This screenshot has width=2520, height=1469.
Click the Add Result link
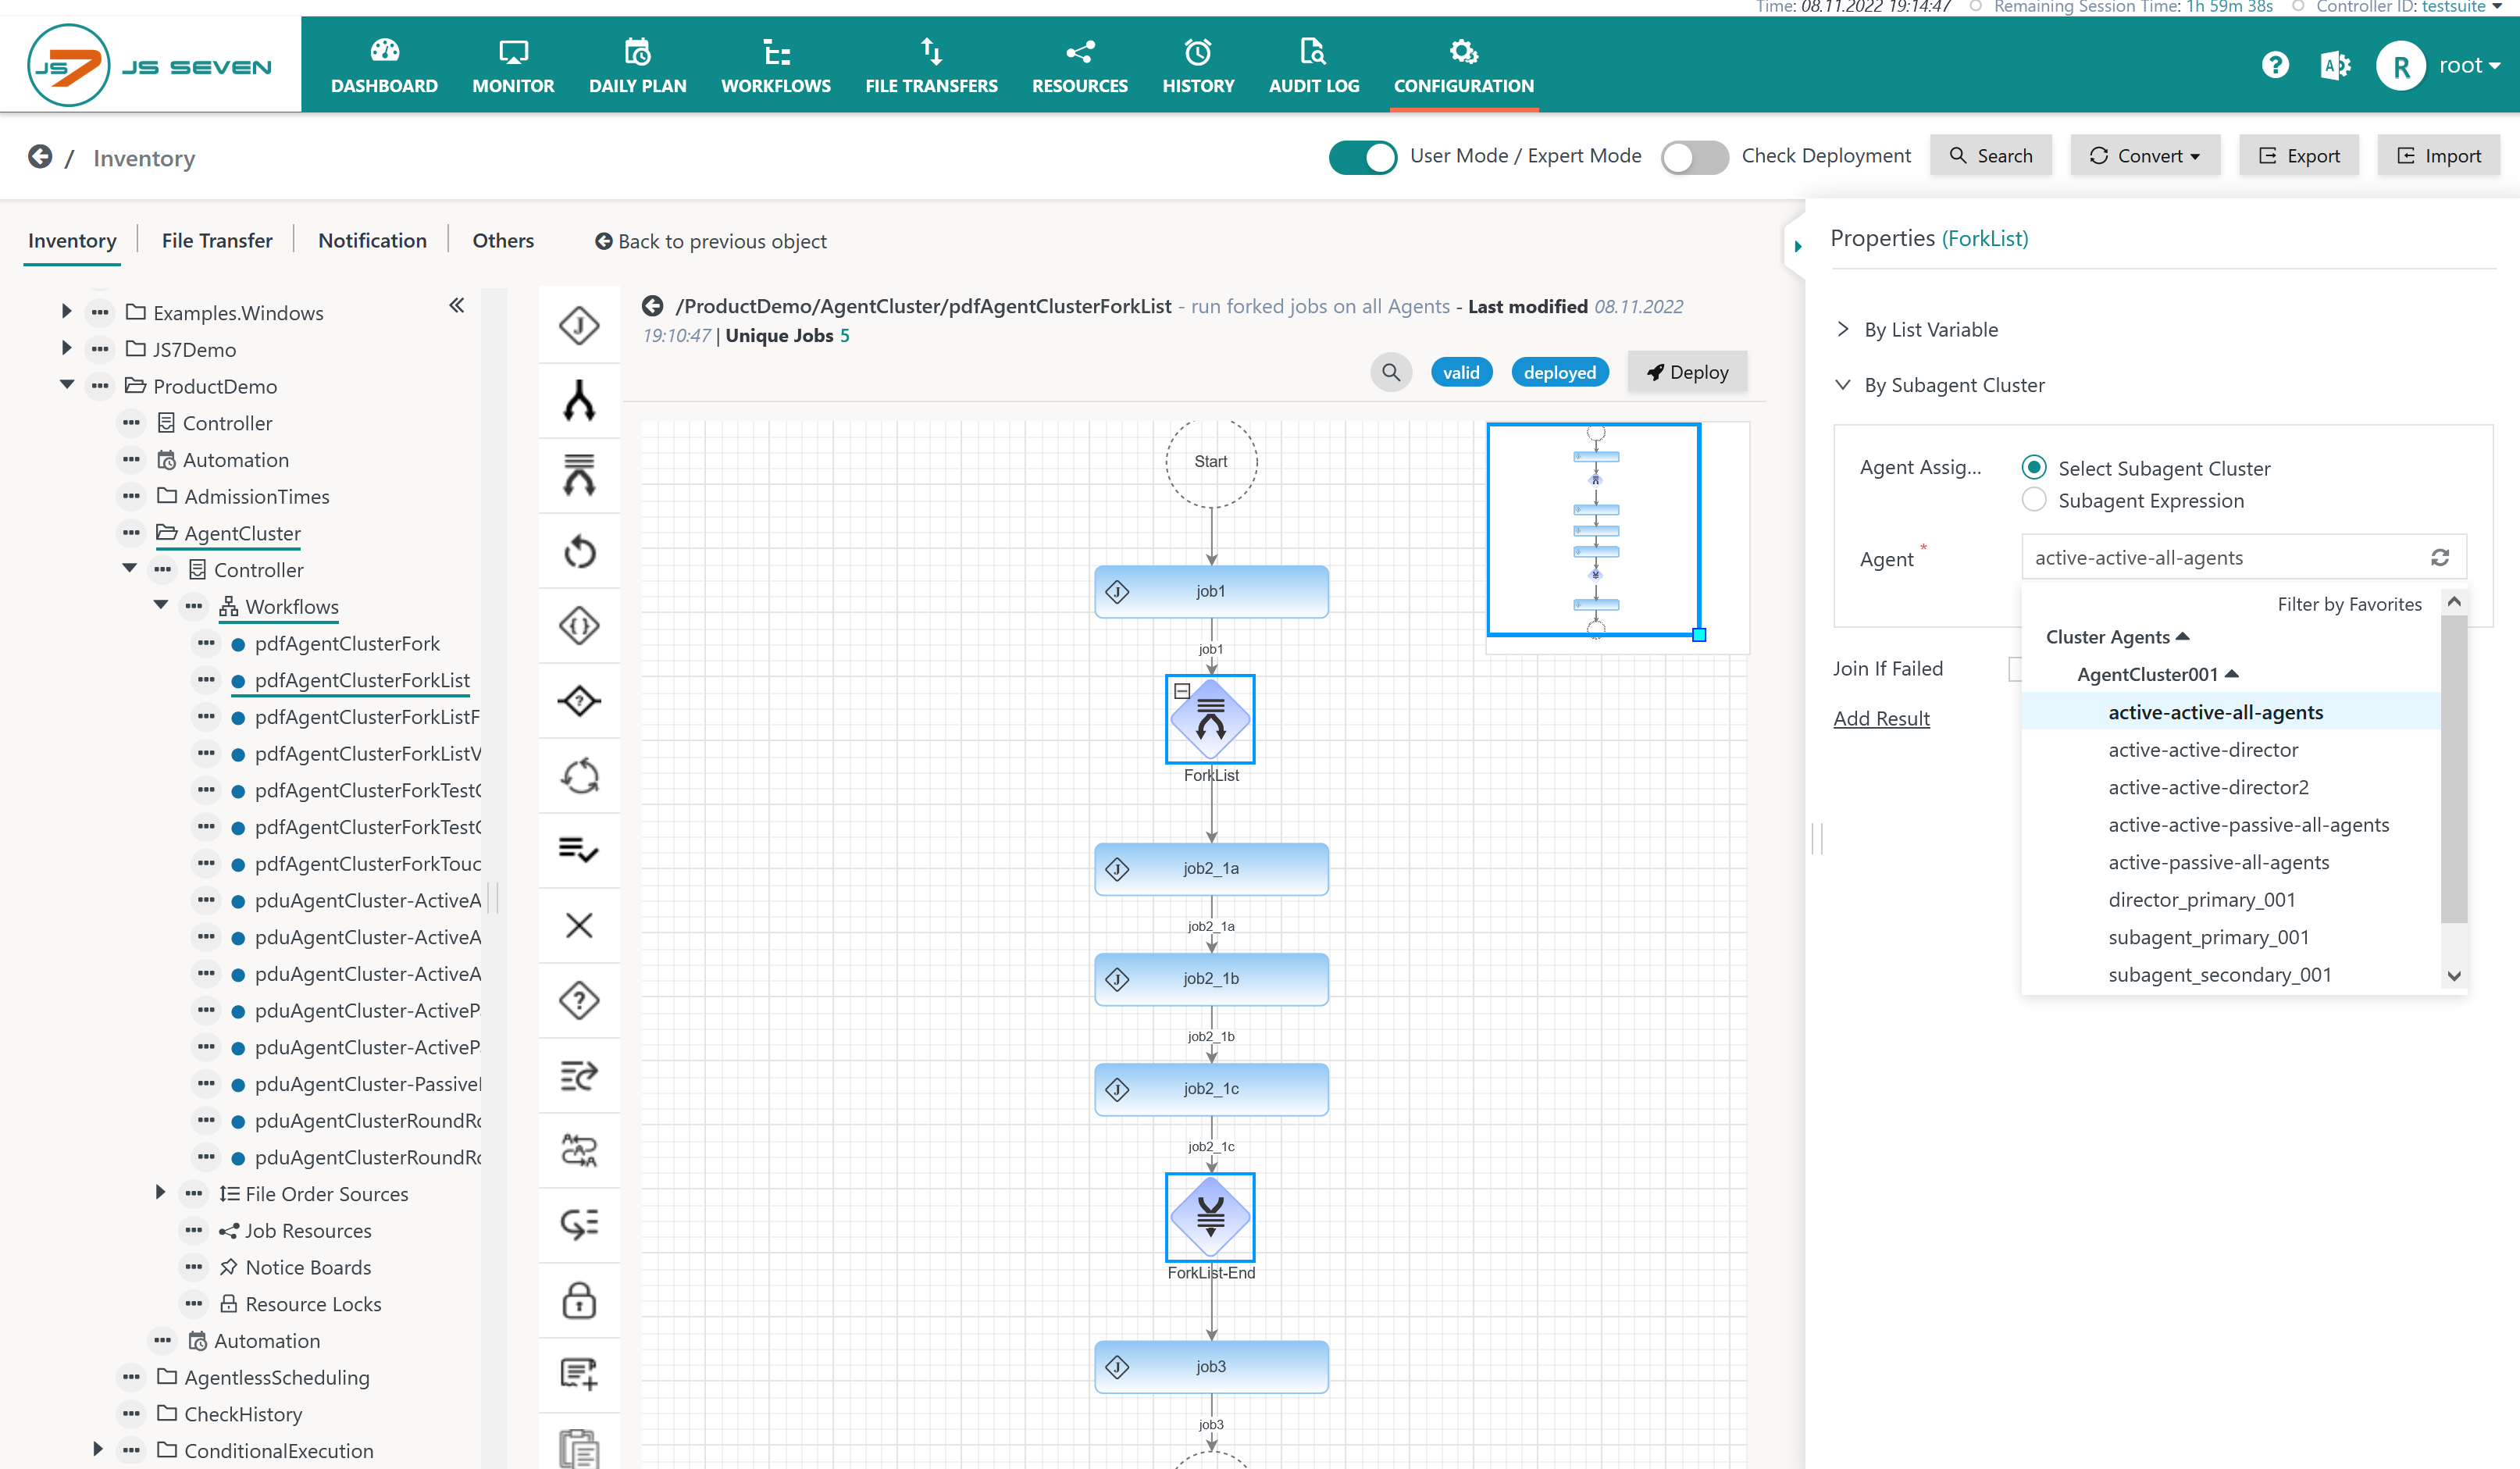[x=1881, y=718]
